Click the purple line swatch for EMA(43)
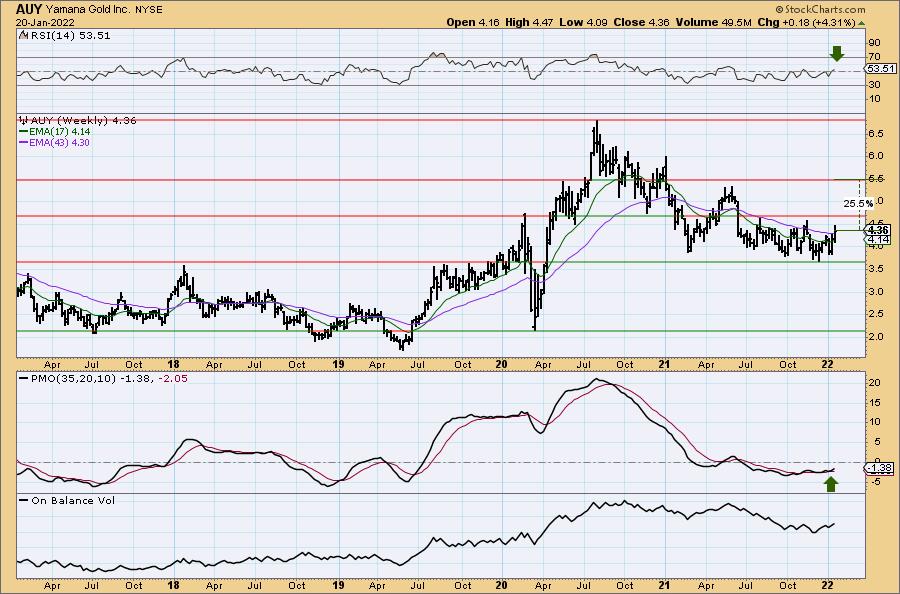 (24, 142)
